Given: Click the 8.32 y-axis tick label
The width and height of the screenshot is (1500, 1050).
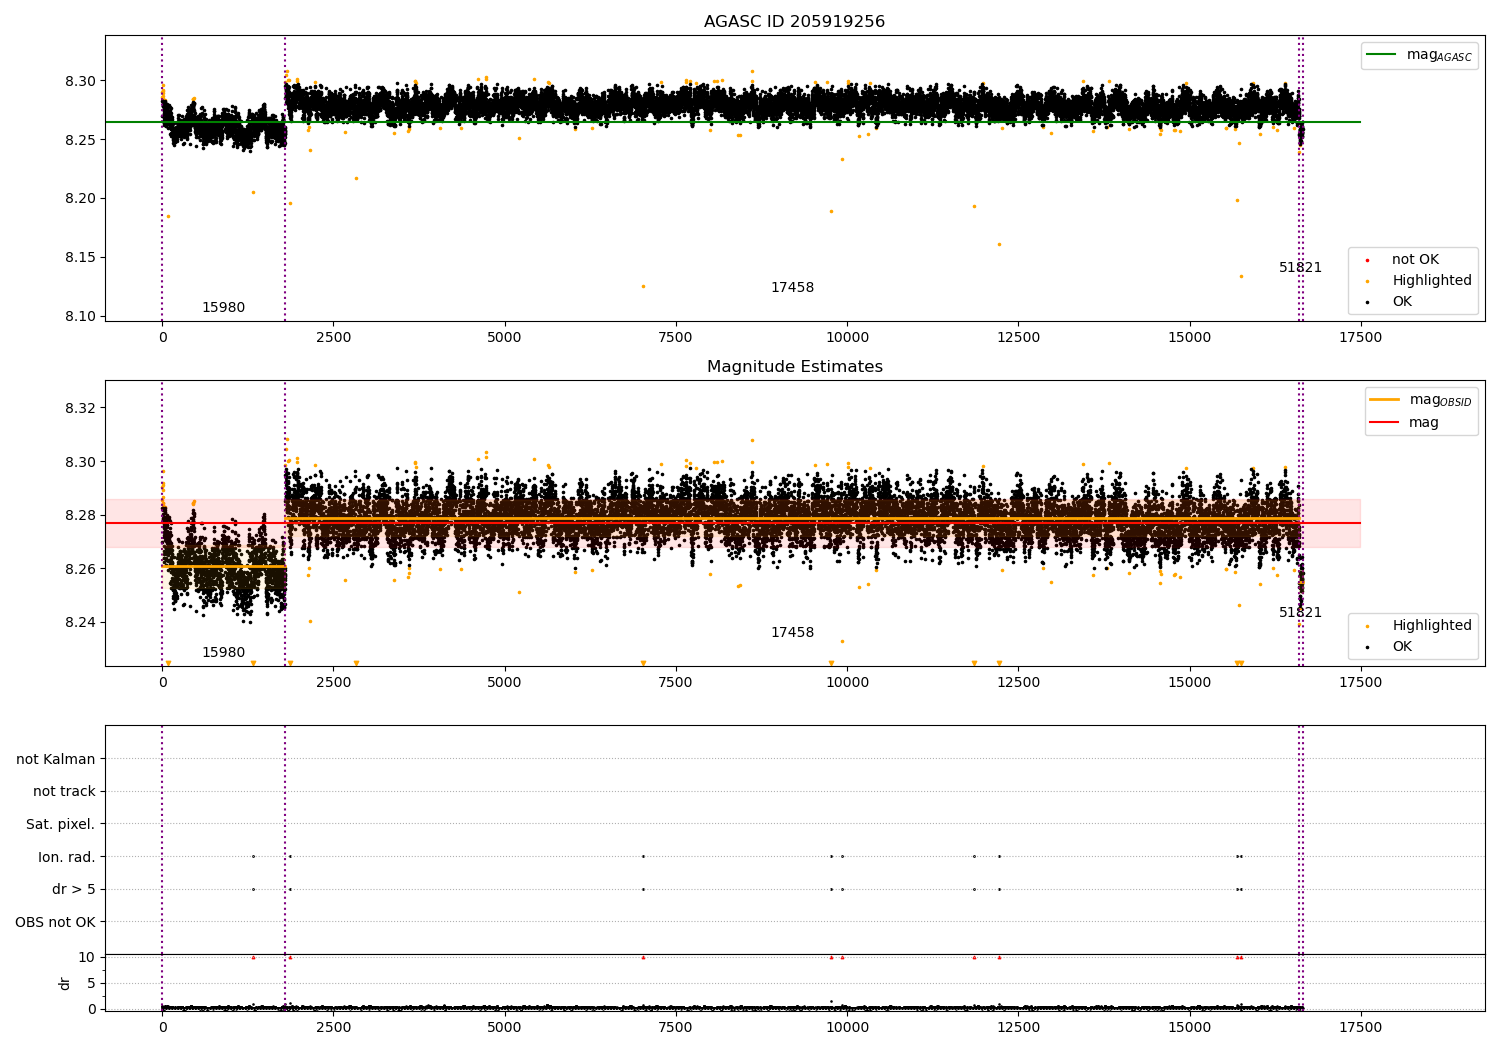Looking at the screenshot, I should [79, 408].
